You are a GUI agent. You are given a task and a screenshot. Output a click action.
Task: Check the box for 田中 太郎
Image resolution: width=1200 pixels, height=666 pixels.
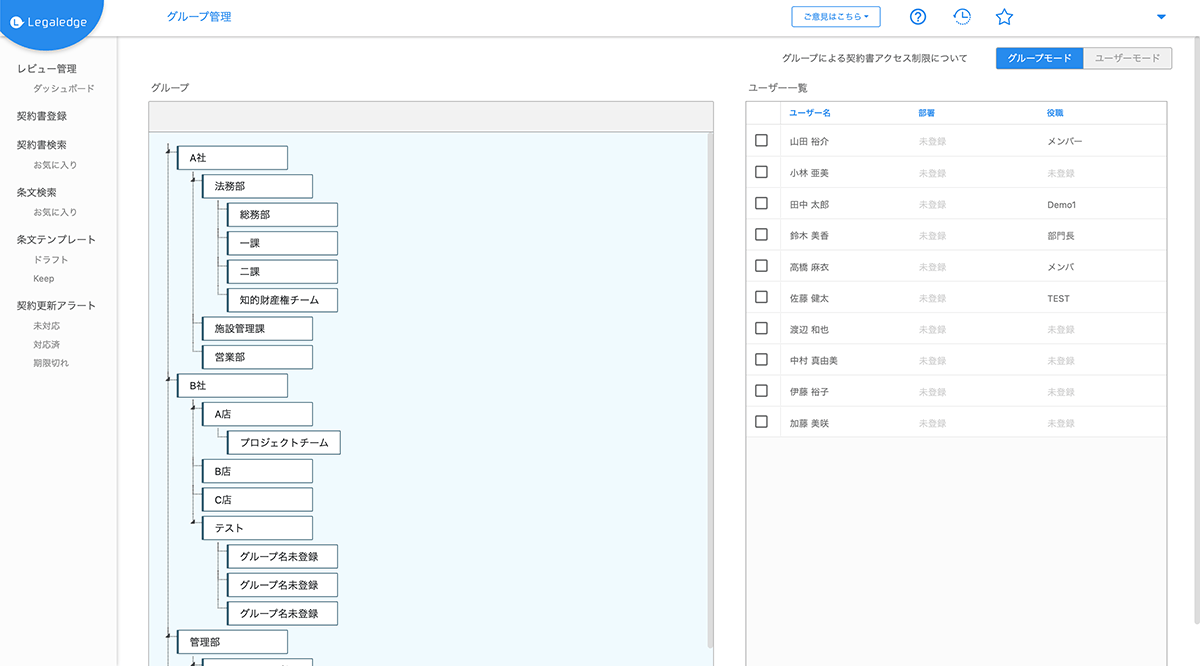pos(761,203)
